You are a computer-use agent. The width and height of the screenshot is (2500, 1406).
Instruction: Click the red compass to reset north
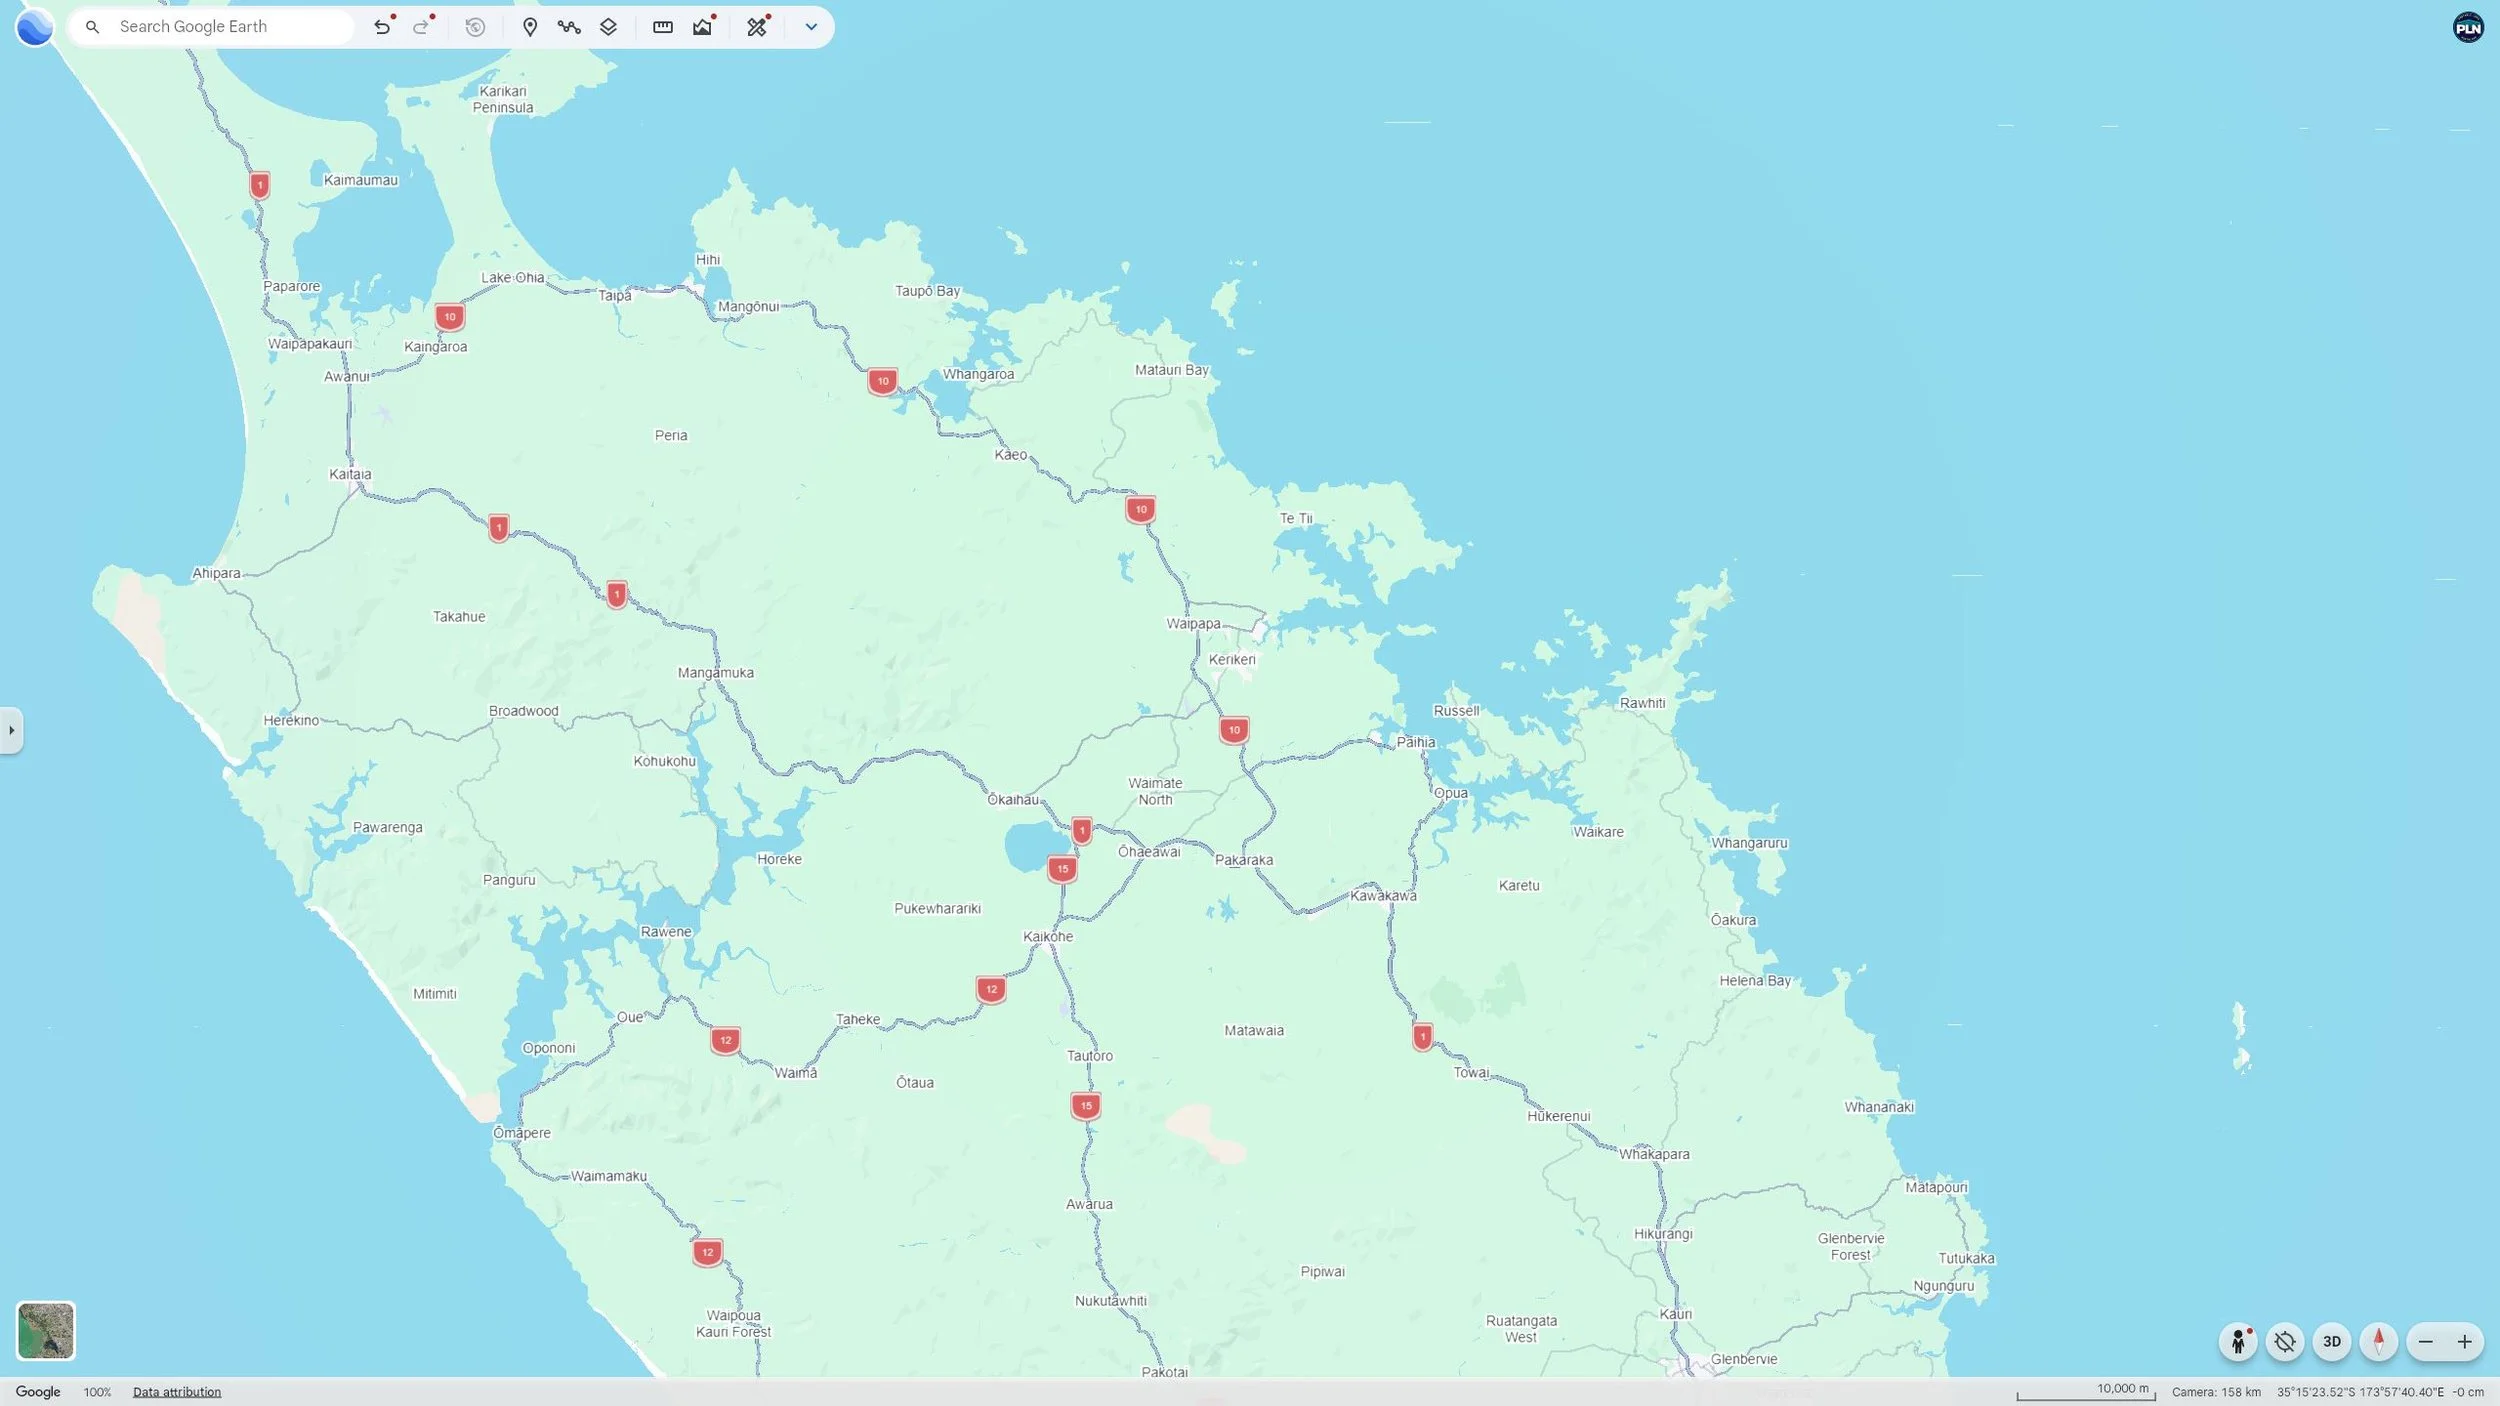tap(2378, 1341)
